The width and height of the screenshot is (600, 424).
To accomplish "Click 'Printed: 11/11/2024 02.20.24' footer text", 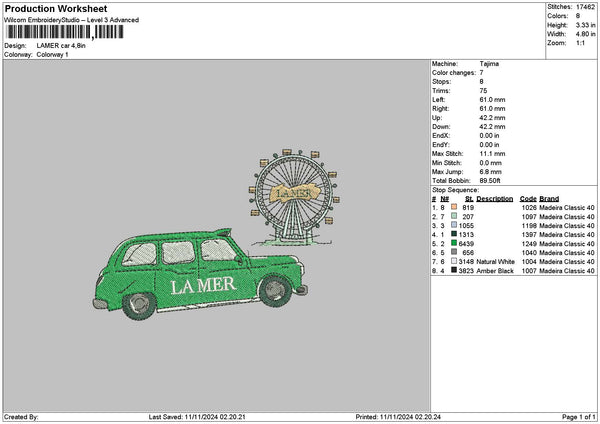I will pyautogui.click(x=398, y=417).
